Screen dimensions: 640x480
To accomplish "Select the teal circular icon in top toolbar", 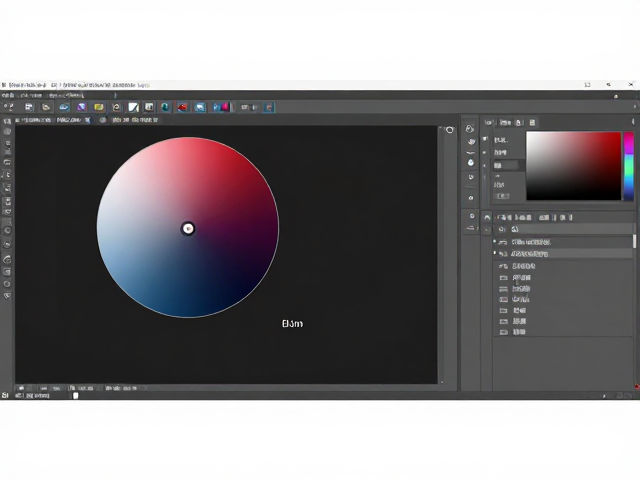I will click(165, 107).
